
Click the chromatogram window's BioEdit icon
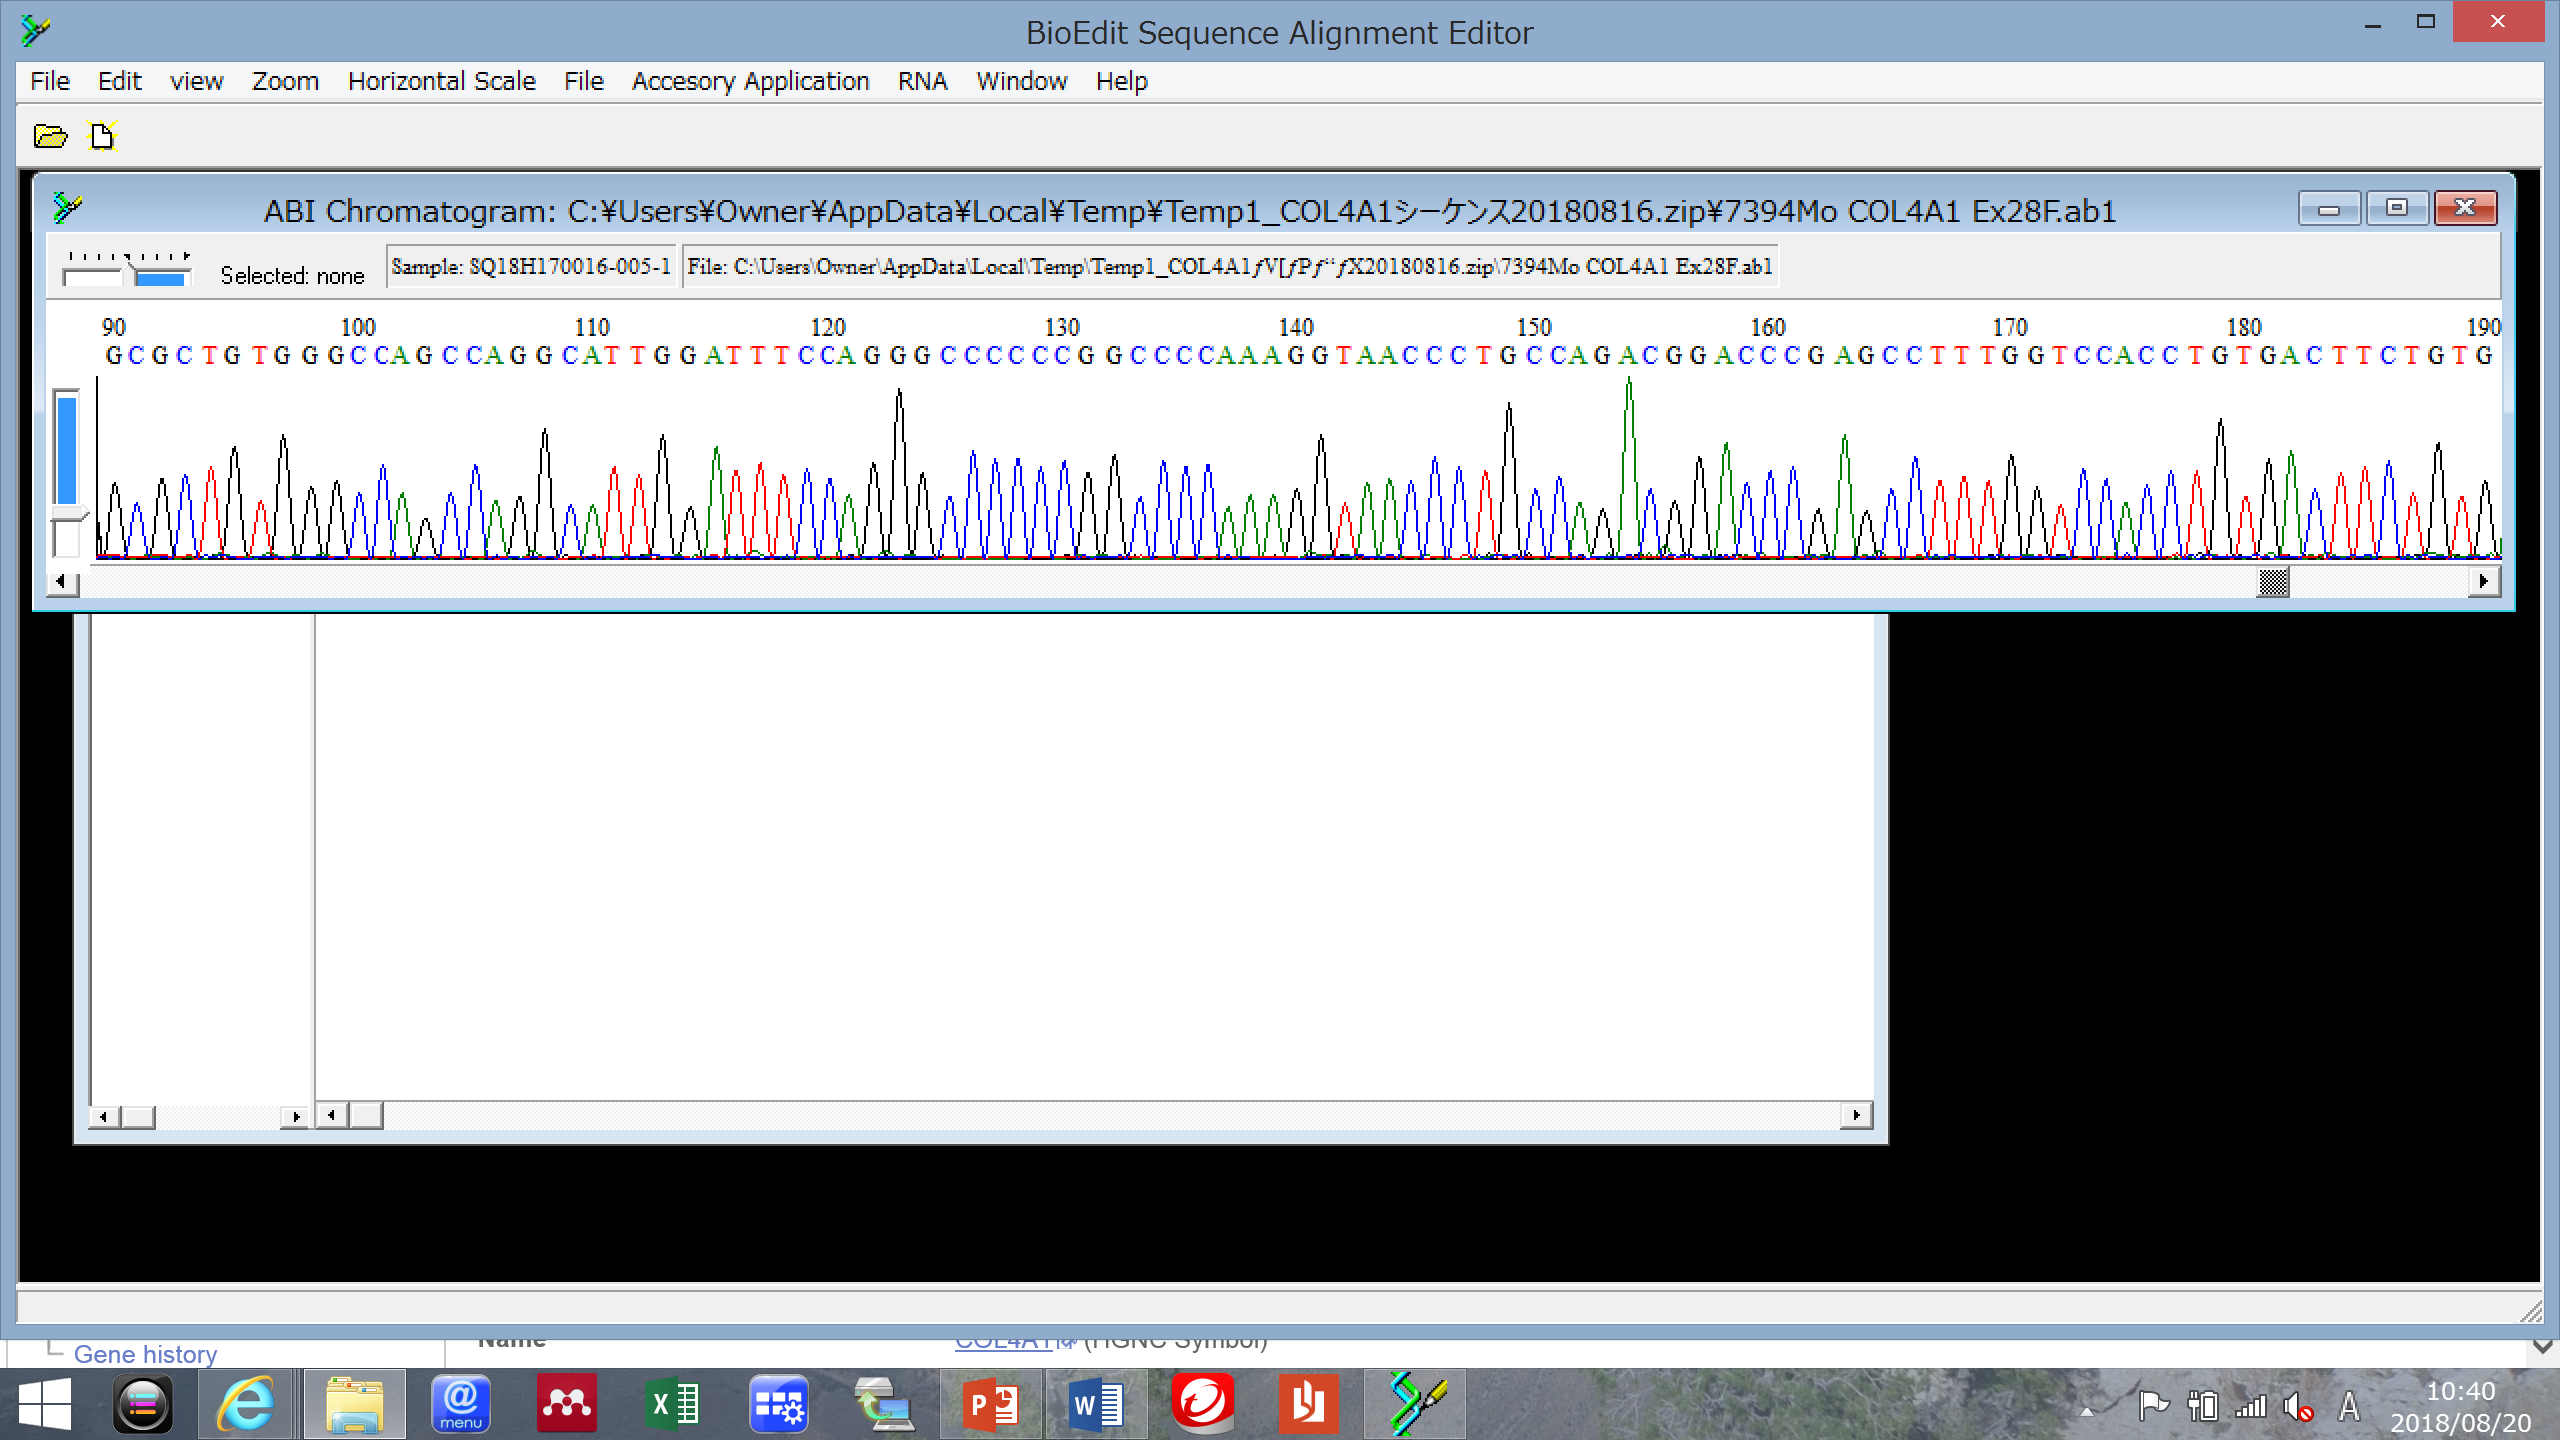click(x=67, y=208)
